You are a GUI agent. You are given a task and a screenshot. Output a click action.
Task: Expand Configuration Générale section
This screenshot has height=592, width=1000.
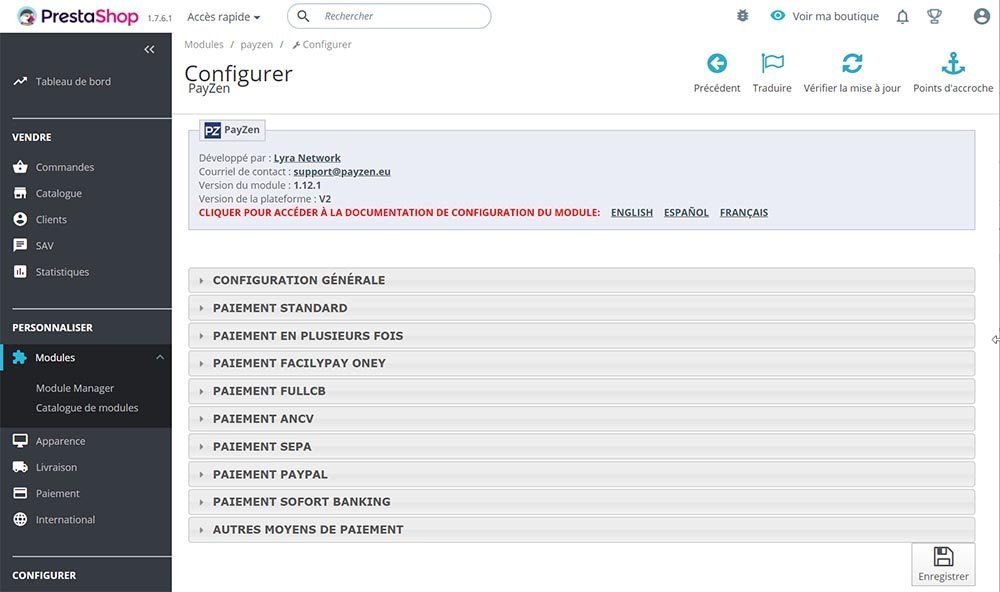(581, 280)
